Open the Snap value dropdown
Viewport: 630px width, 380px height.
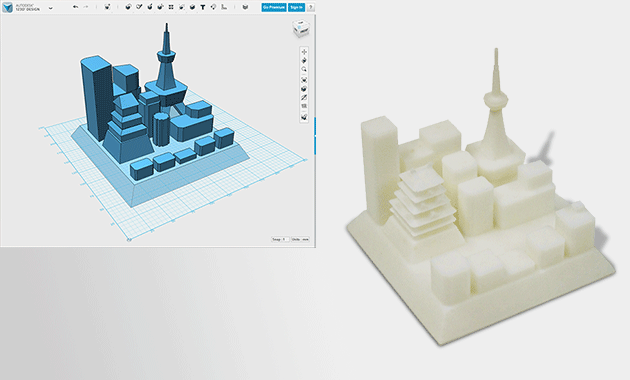tap(280, 239)
